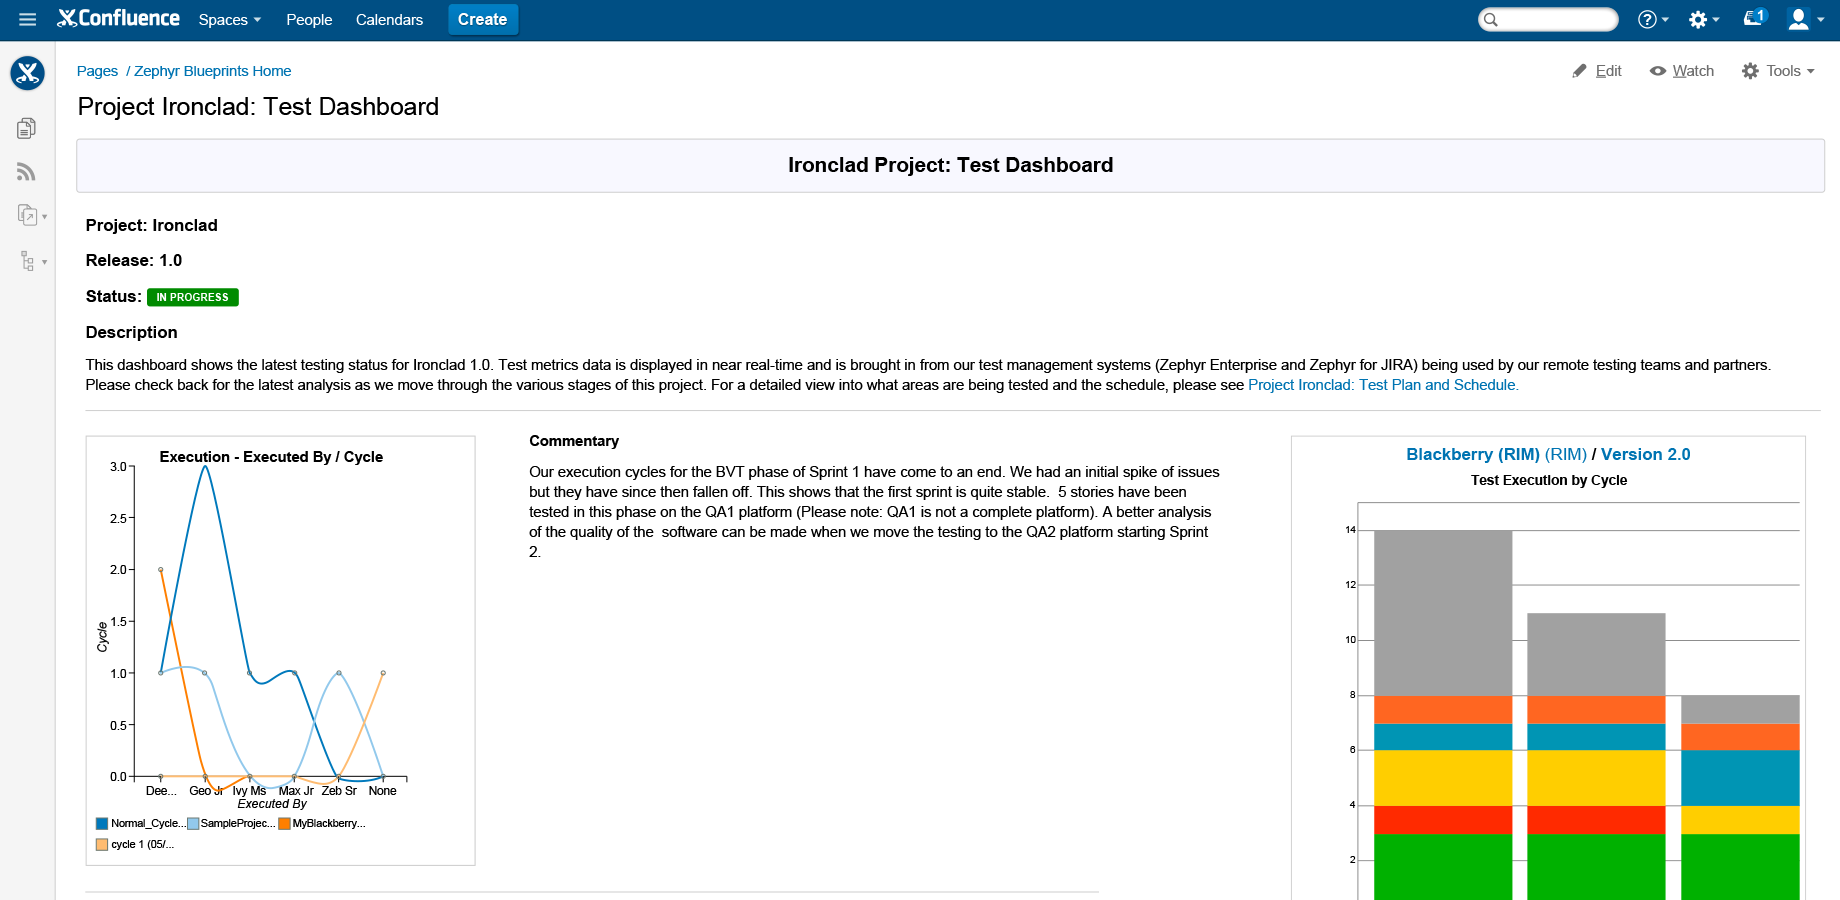This screenshot has width=1840, height=900.
Task: Open space shortcuts icon in sidebar
Action: (32, 215)
